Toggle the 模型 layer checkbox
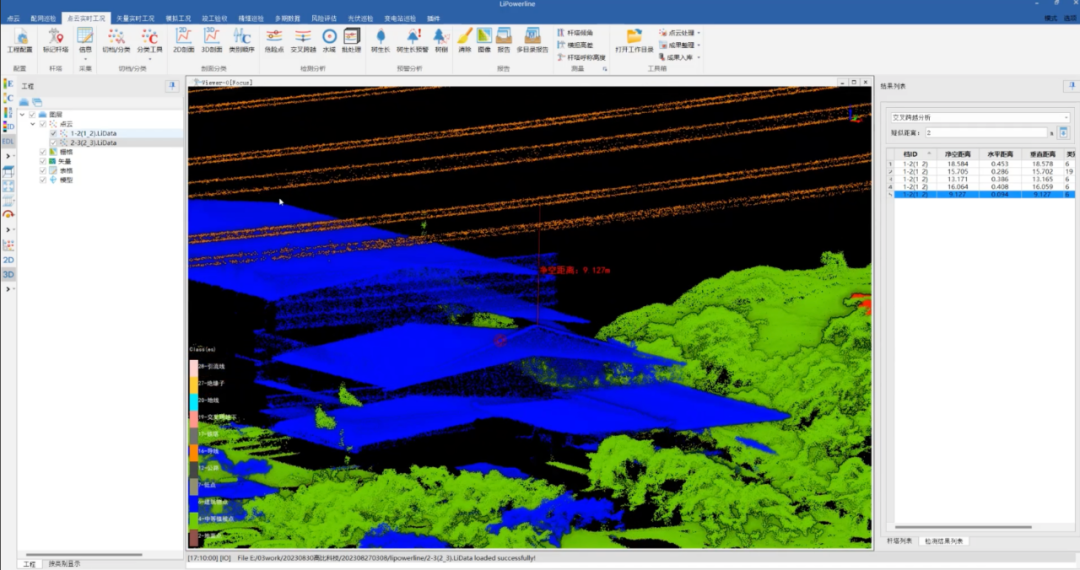This screenshot has height=570, width=1080. [43, 179]
